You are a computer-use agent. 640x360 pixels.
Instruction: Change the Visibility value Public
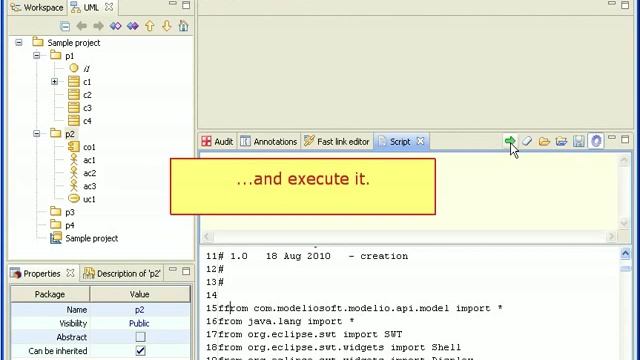(140, 323)
